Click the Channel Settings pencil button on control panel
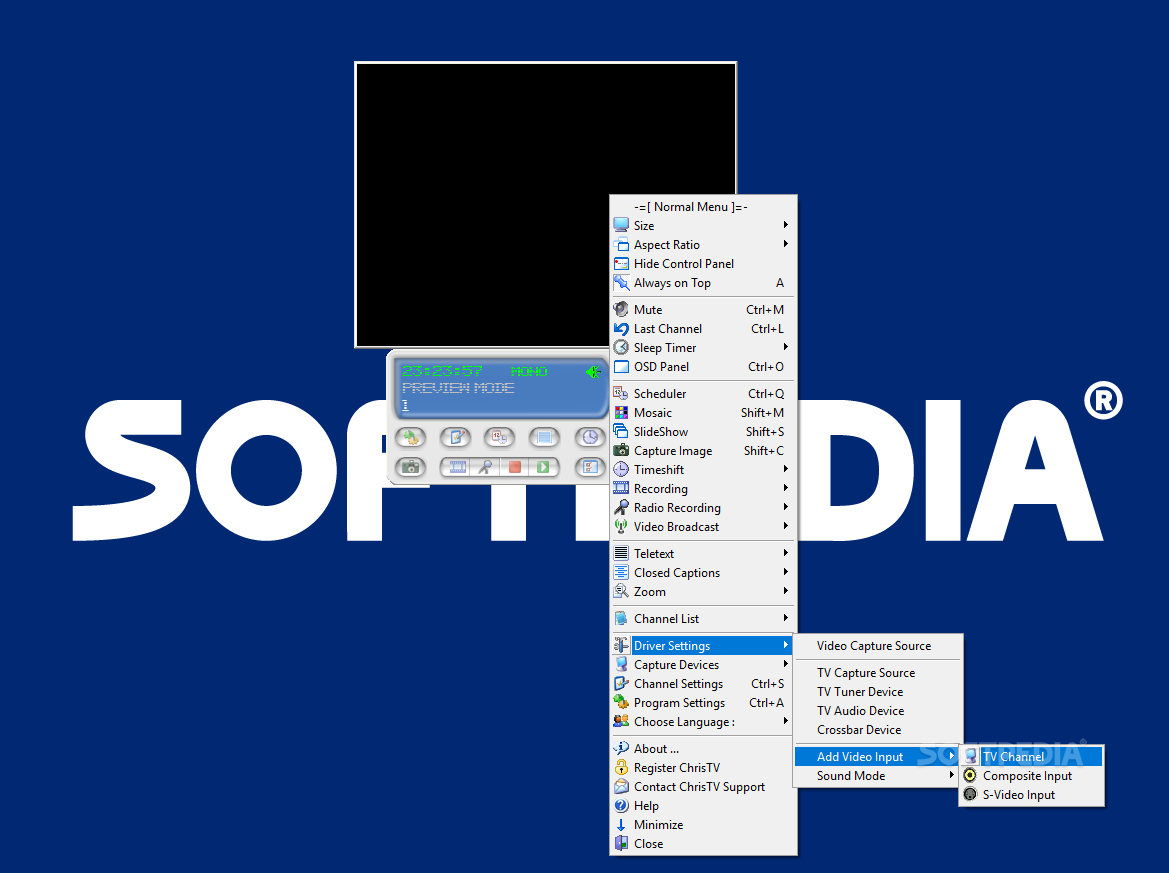Screen dimensions: 1169x873 coord(456,438)
